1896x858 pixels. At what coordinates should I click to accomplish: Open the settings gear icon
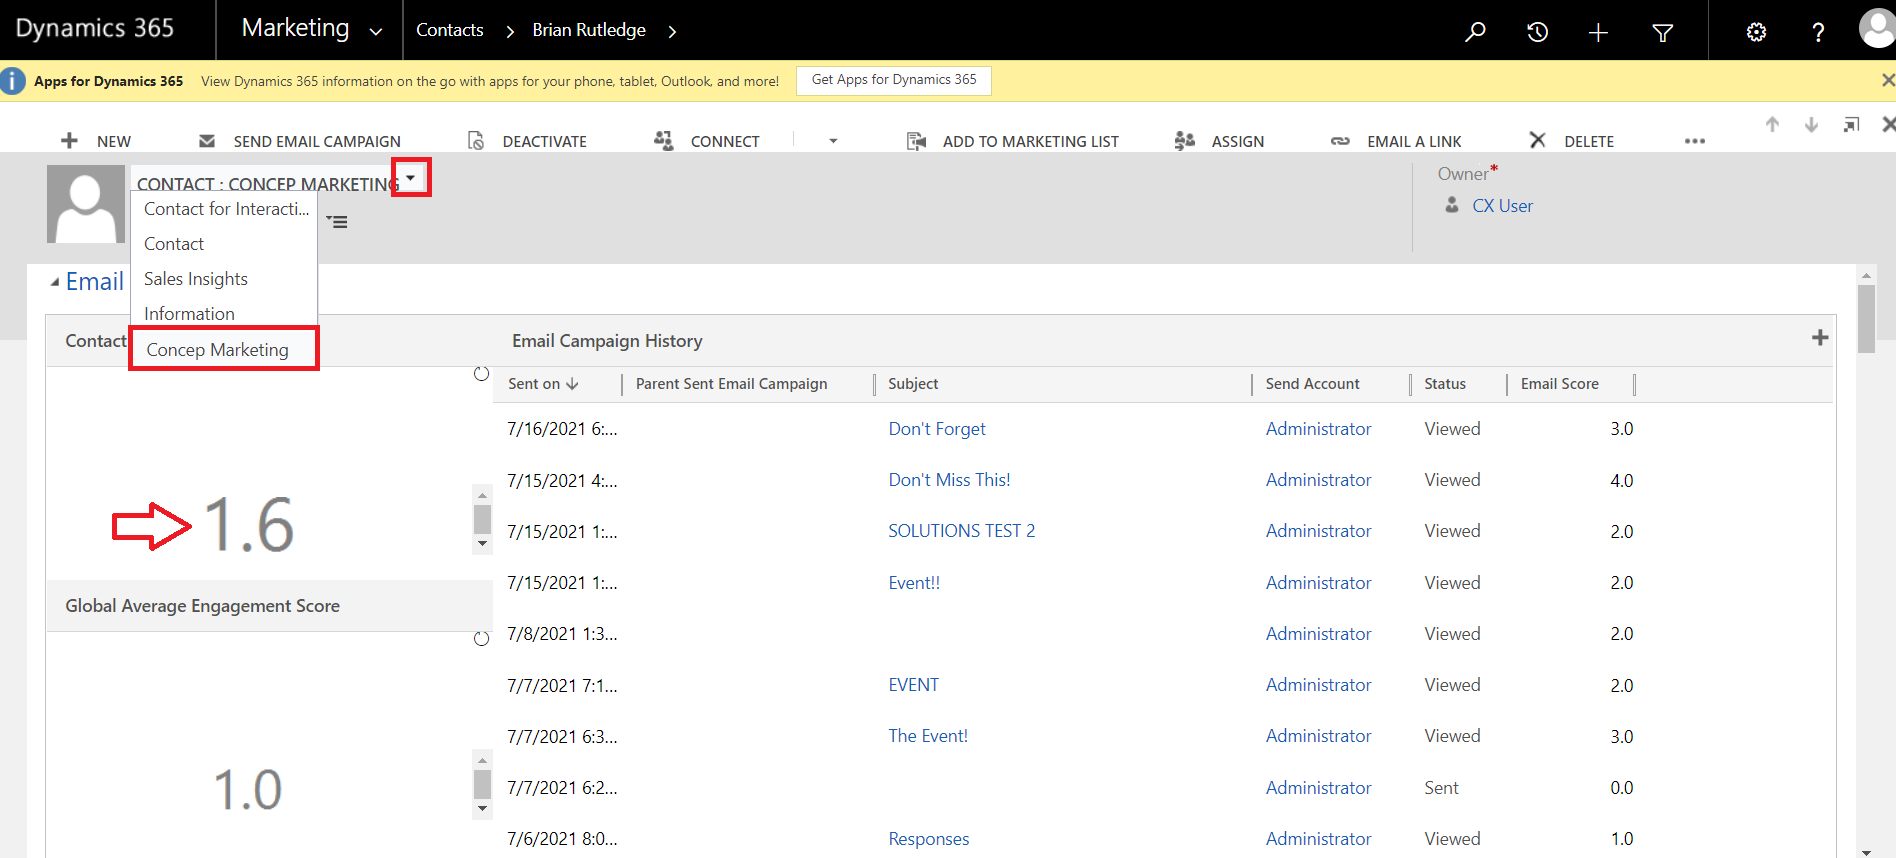(1756, 32)
